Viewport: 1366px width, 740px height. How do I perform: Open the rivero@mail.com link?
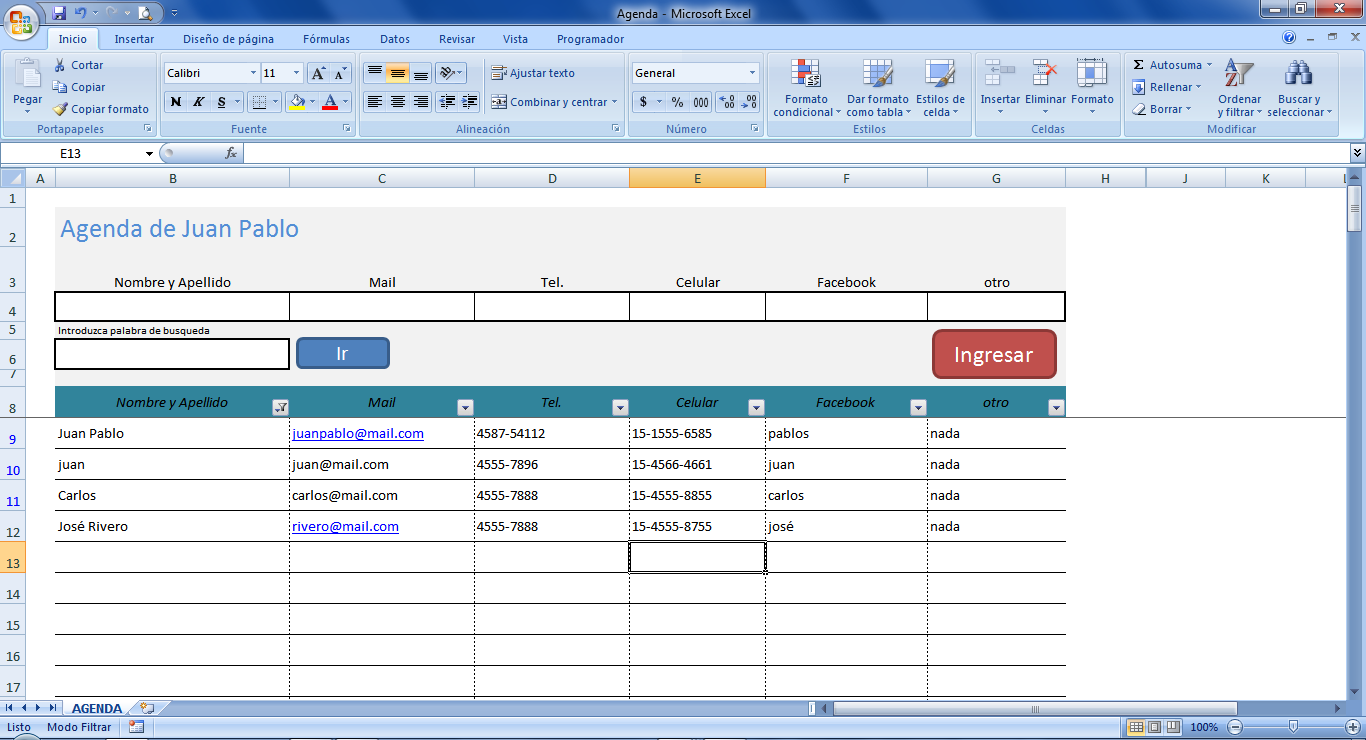(x=345, y=527)
